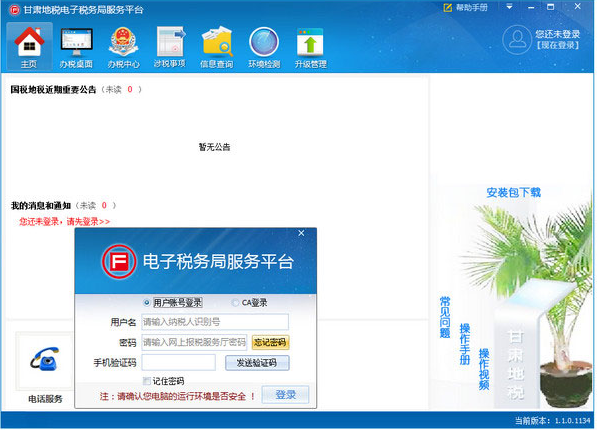Click the red F logo in login dialog
The height and width of the screenshot is (430, 597).
tap(119, 262)
